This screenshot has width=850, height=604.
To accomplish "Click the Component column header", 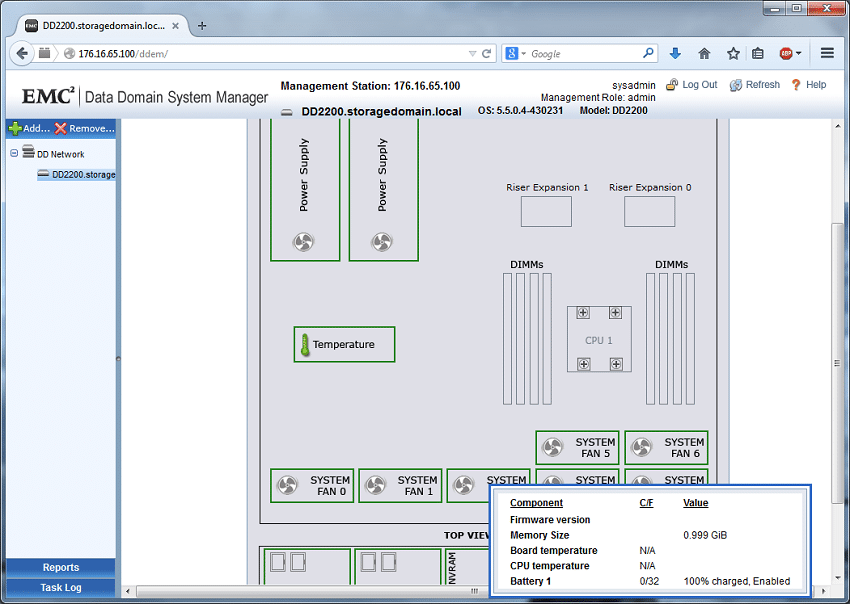I will [x=536, y=503].
